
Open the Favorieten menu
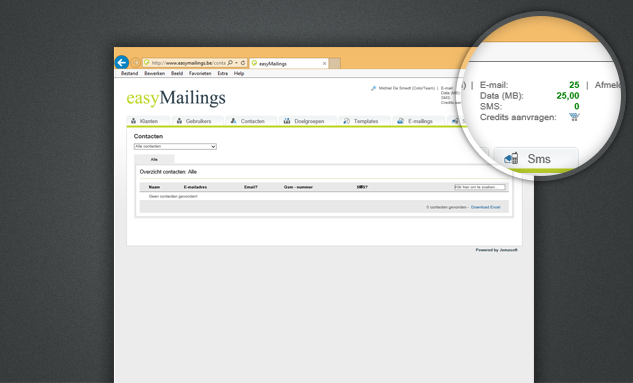(200, 73)
